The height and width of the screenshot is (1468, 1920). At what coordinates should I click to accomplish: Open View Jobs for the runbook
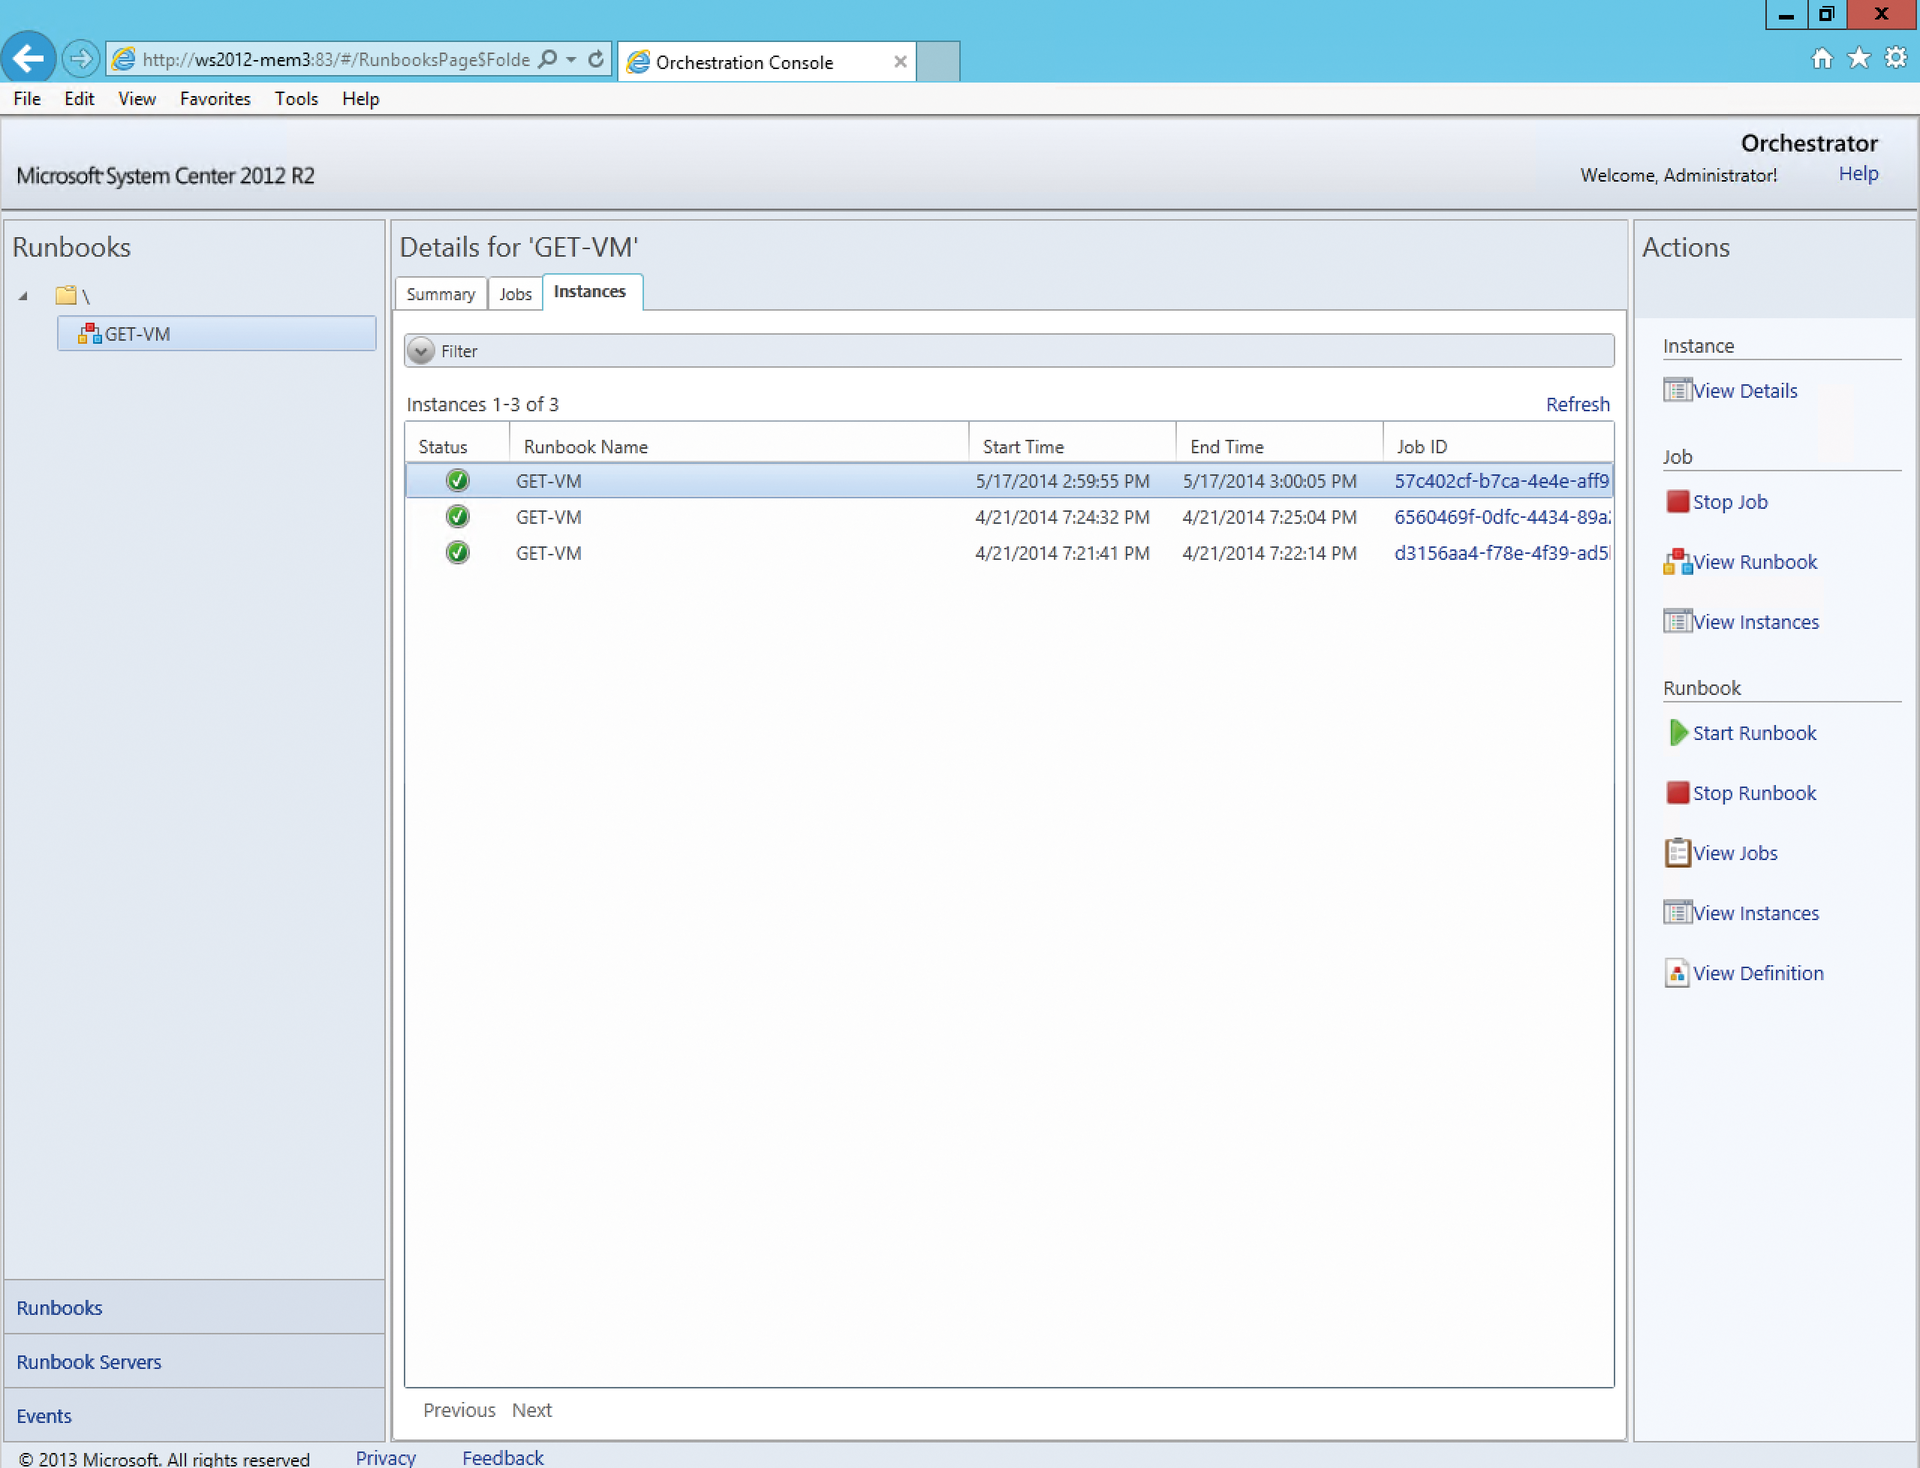1735,853
